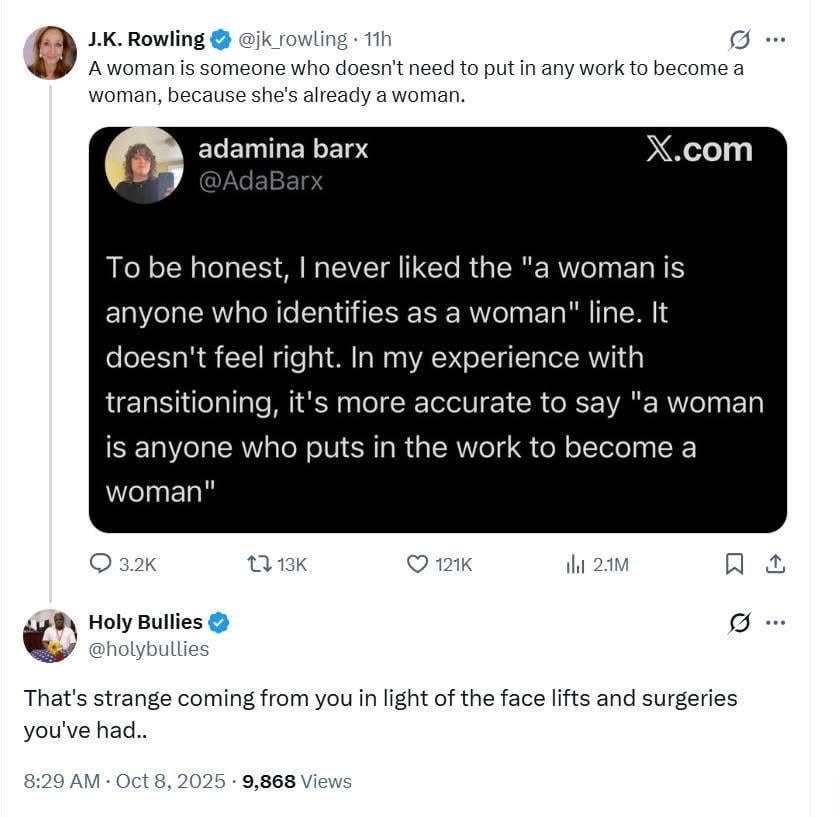Open the more options menu on Rowling's post
This screenshot has width=839, height=817.
click(775, 40)
